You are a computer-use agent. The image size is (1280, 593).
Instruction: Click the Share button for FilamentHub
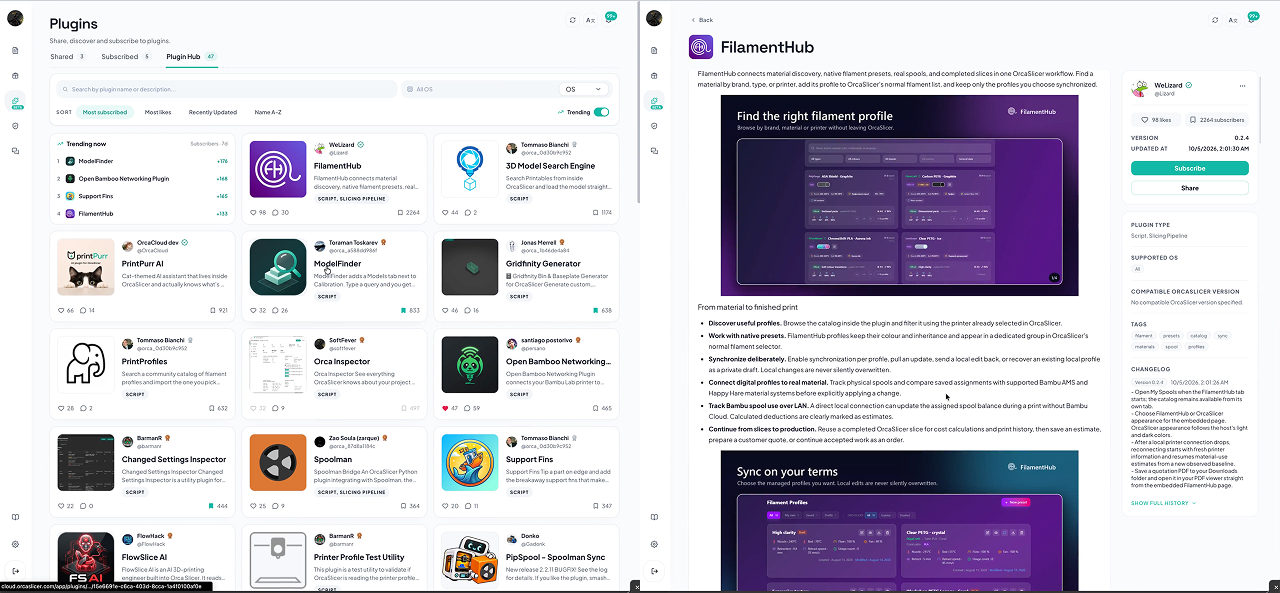click(x=1189, y=188)
